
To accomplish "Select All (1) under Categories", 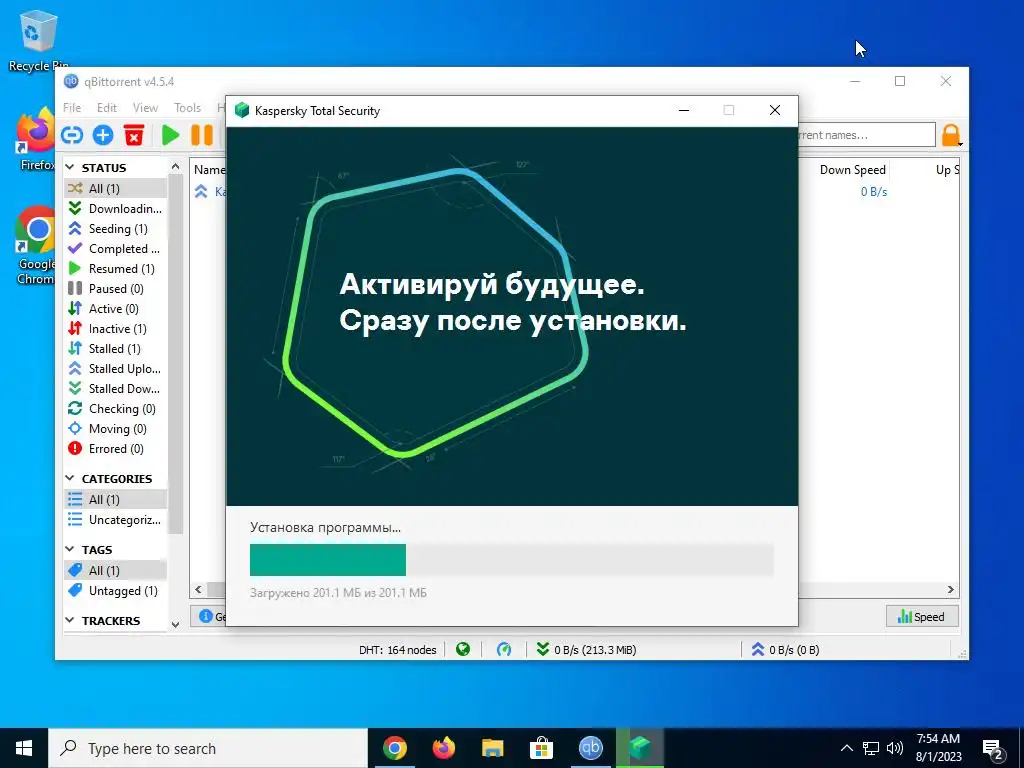I will pyautogui.click(x=115, y=500).
